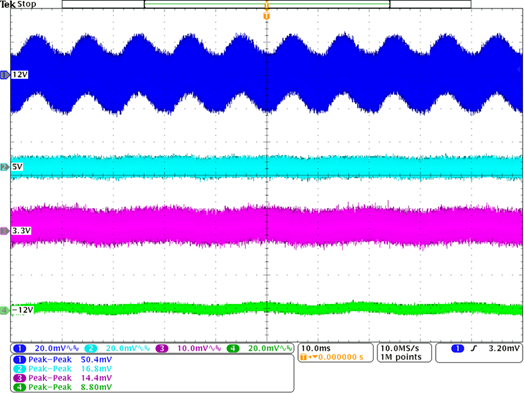Screen dimensions: 524x393
Task: Select the orange trigger position marker T
Action: coord(266,16)
